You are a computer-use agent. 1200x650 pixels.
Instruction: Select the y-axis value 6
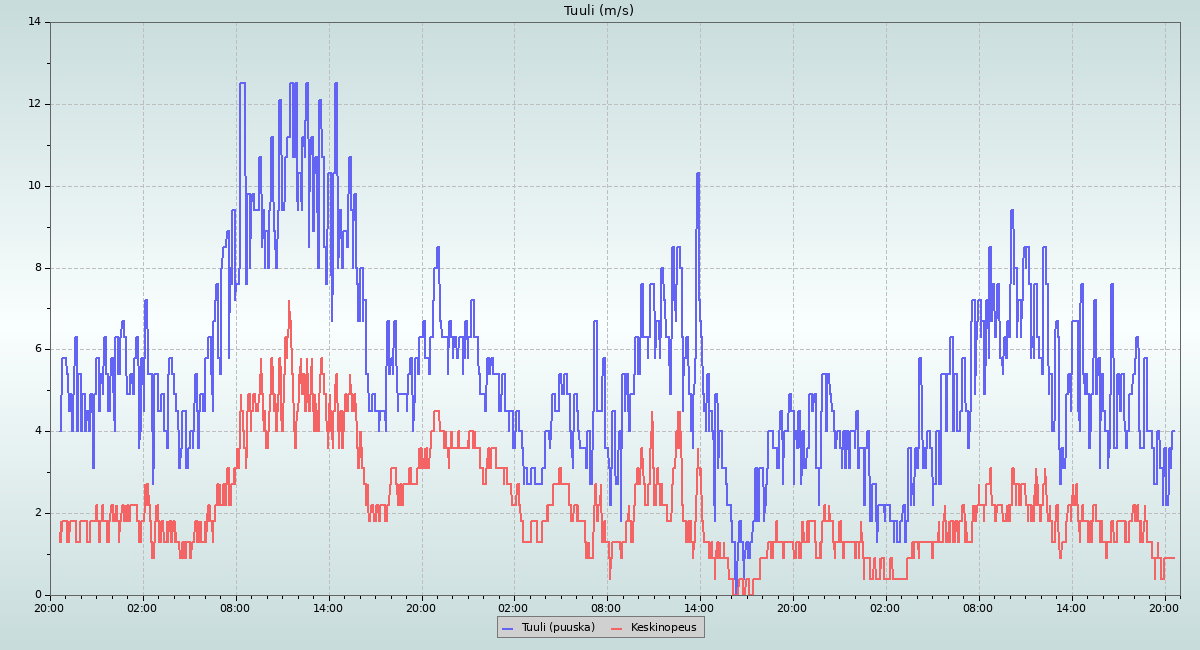click(x=38, y=349)
